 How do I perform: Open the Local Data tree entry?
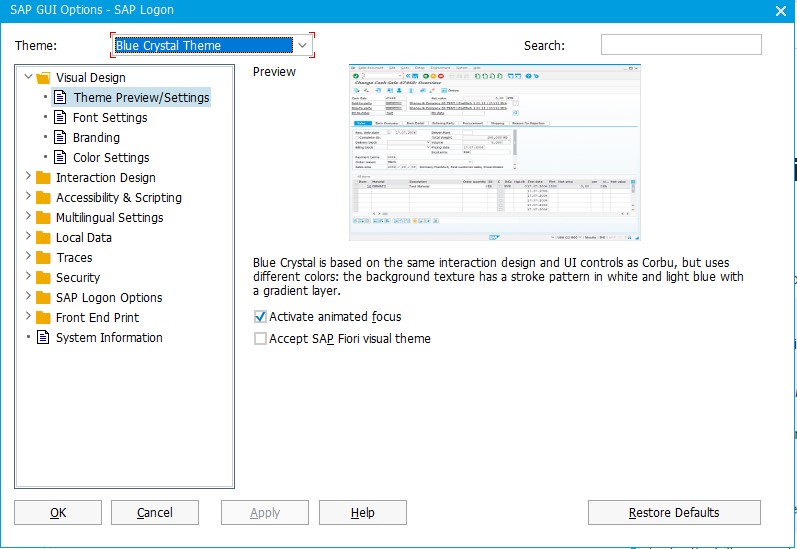84,238
